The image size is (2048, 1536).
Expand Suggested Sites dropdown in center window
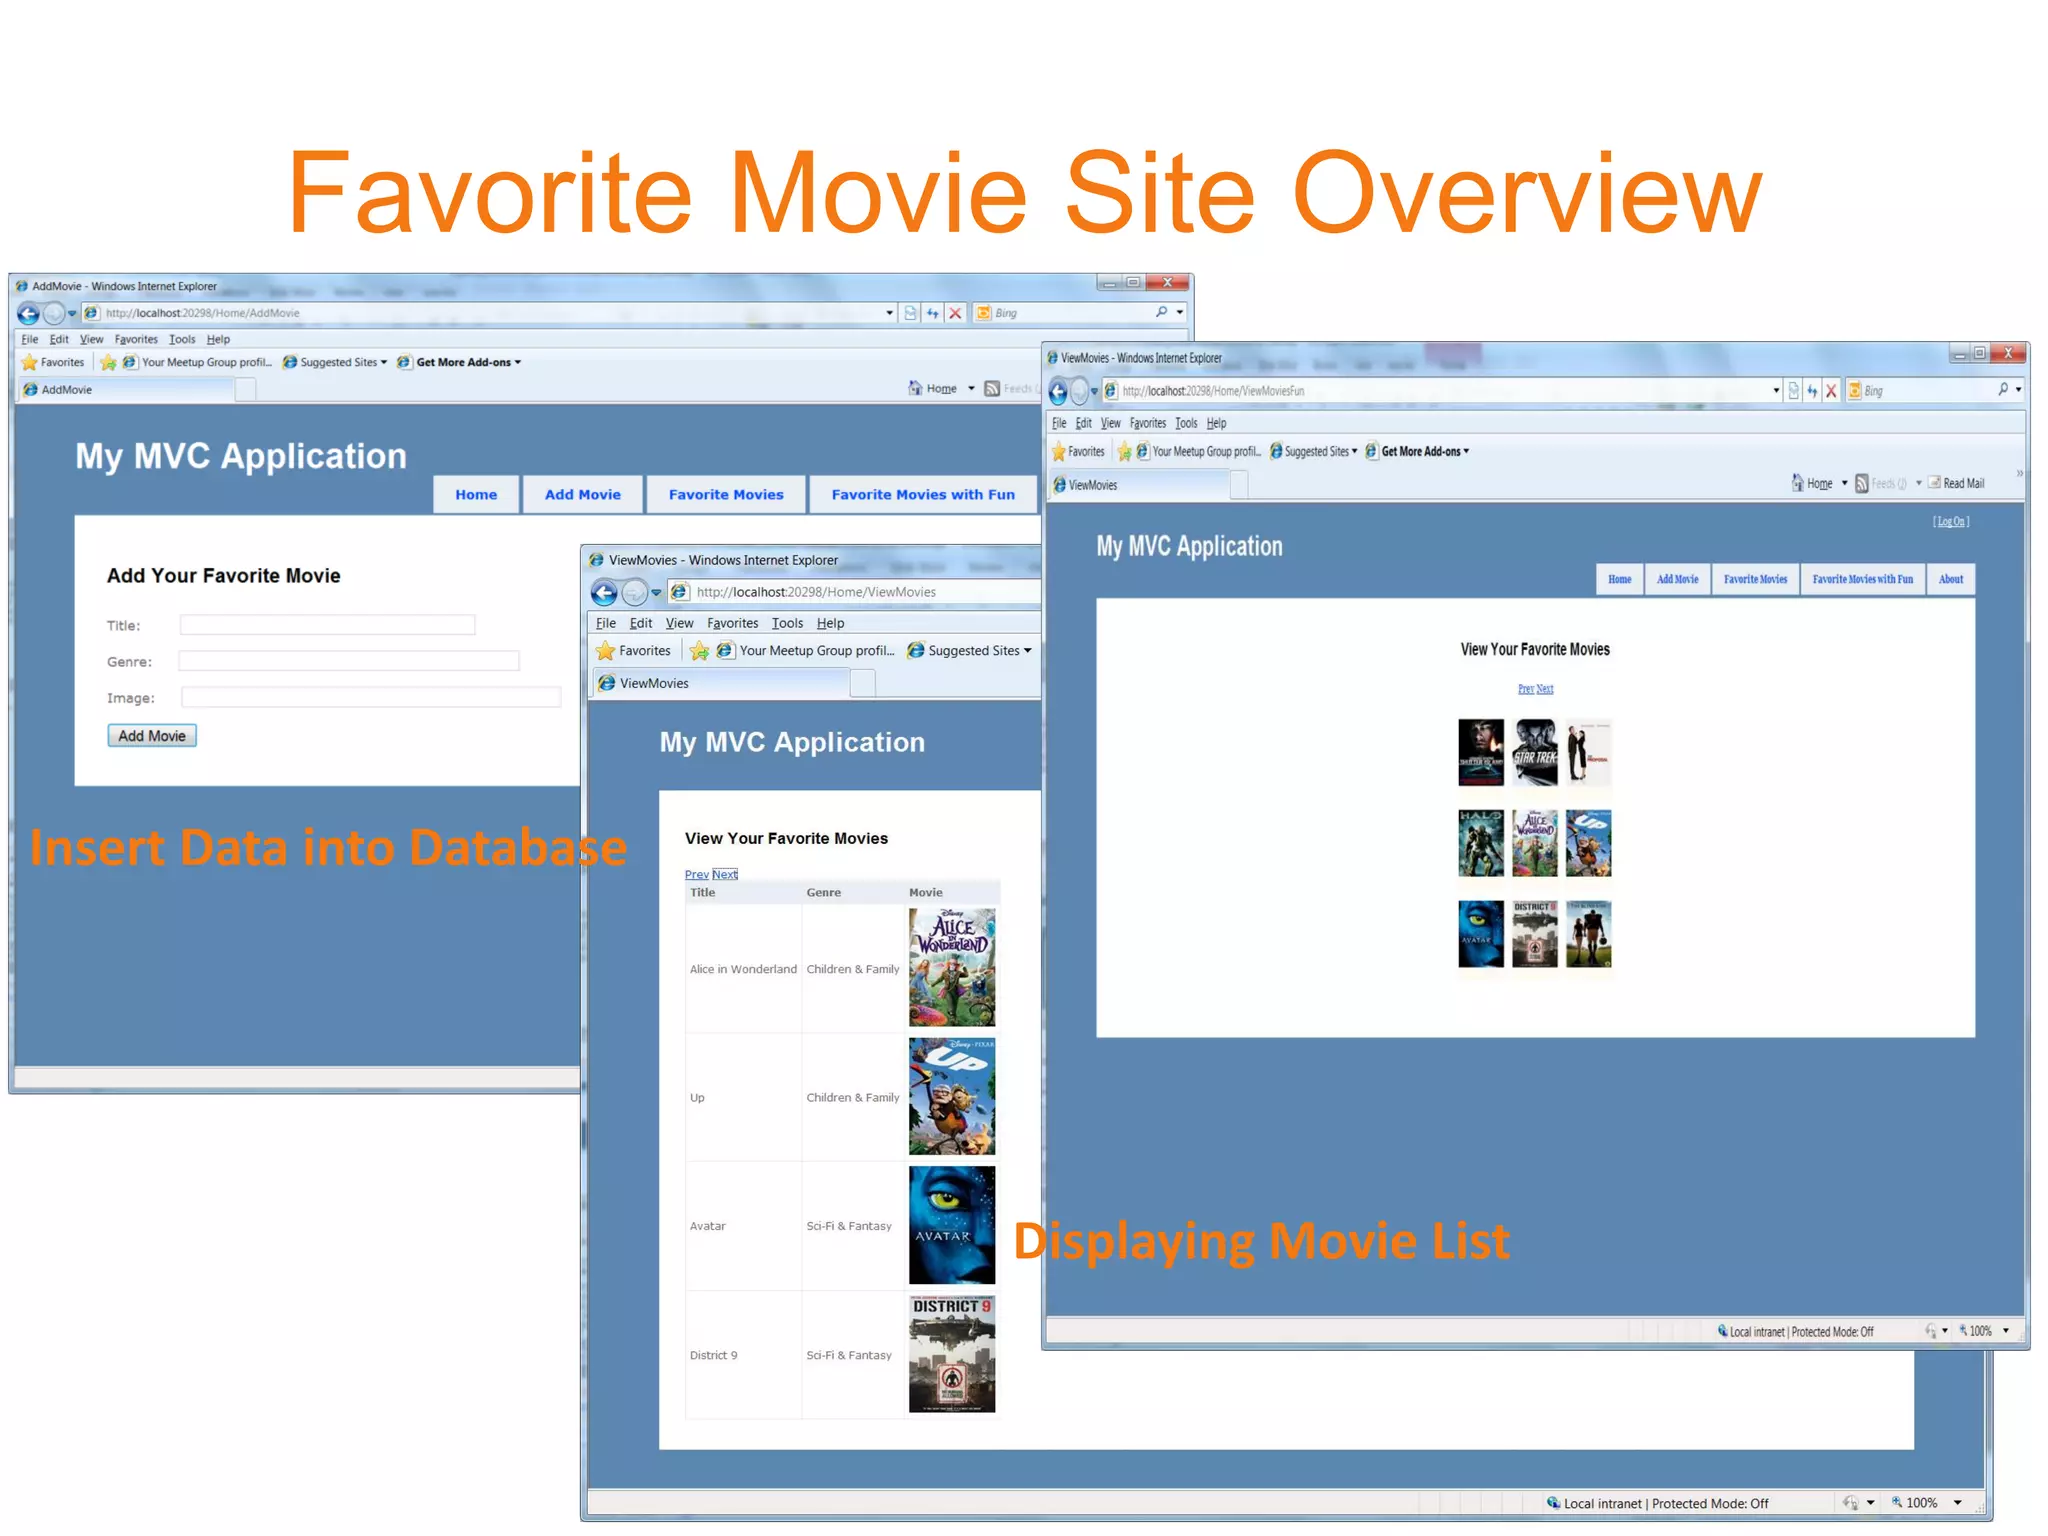tap(1028, 651)
